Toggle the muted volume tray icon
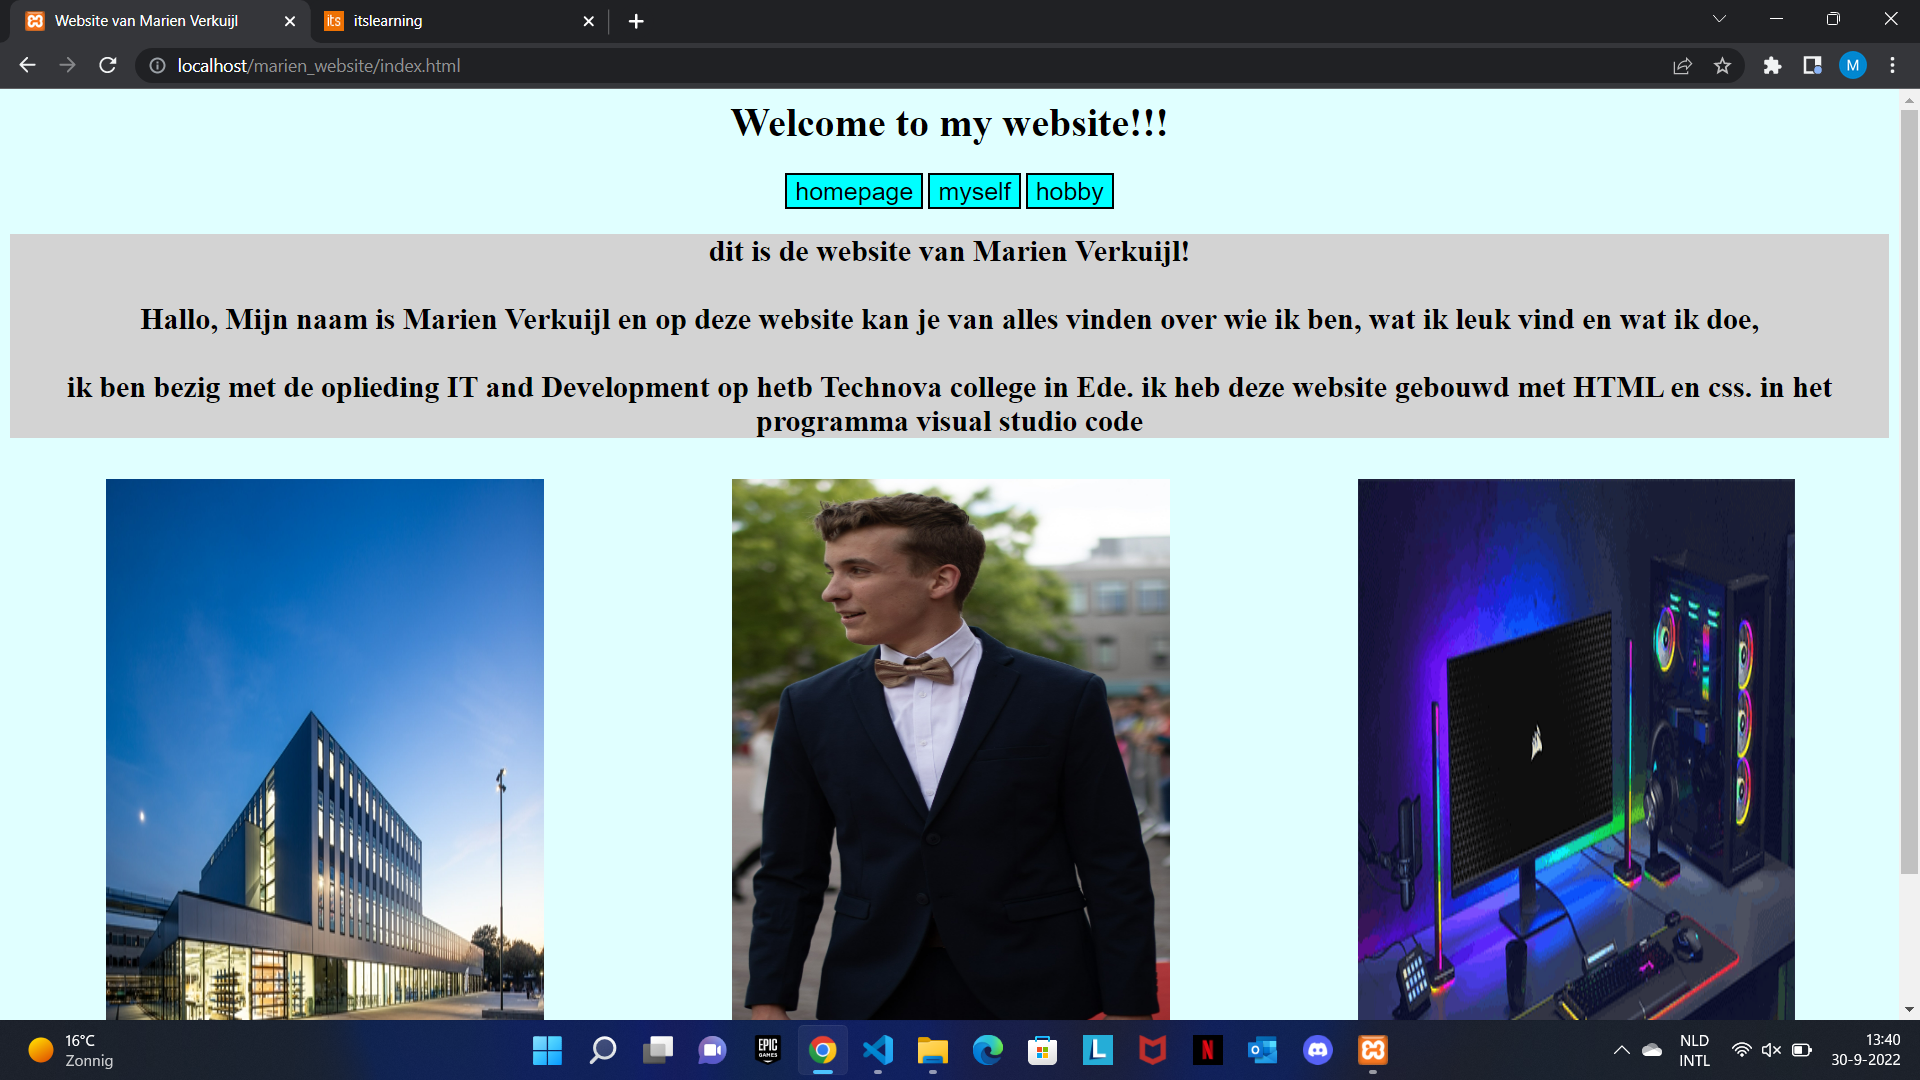Screen dimensions: 1920x1080 click(1771, 1050)
